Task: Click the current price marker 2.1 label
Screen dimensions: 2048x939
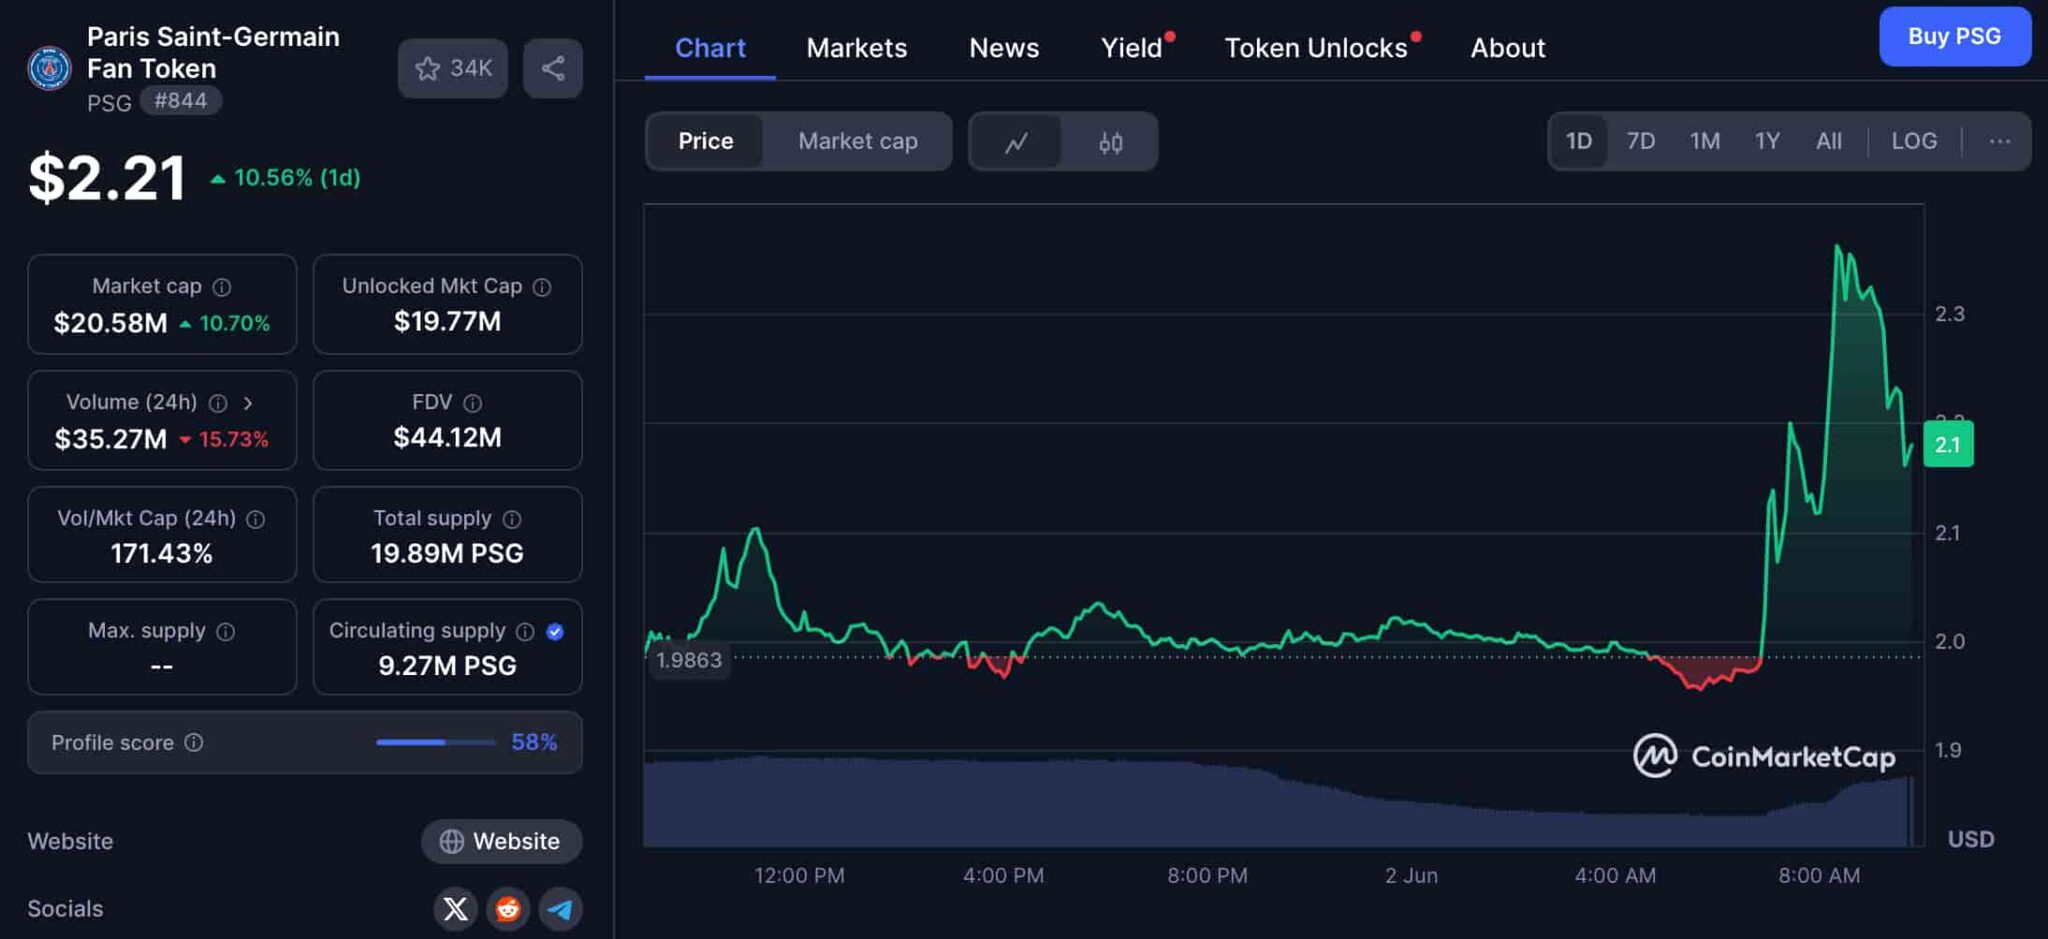Action: click(1948, 445)
